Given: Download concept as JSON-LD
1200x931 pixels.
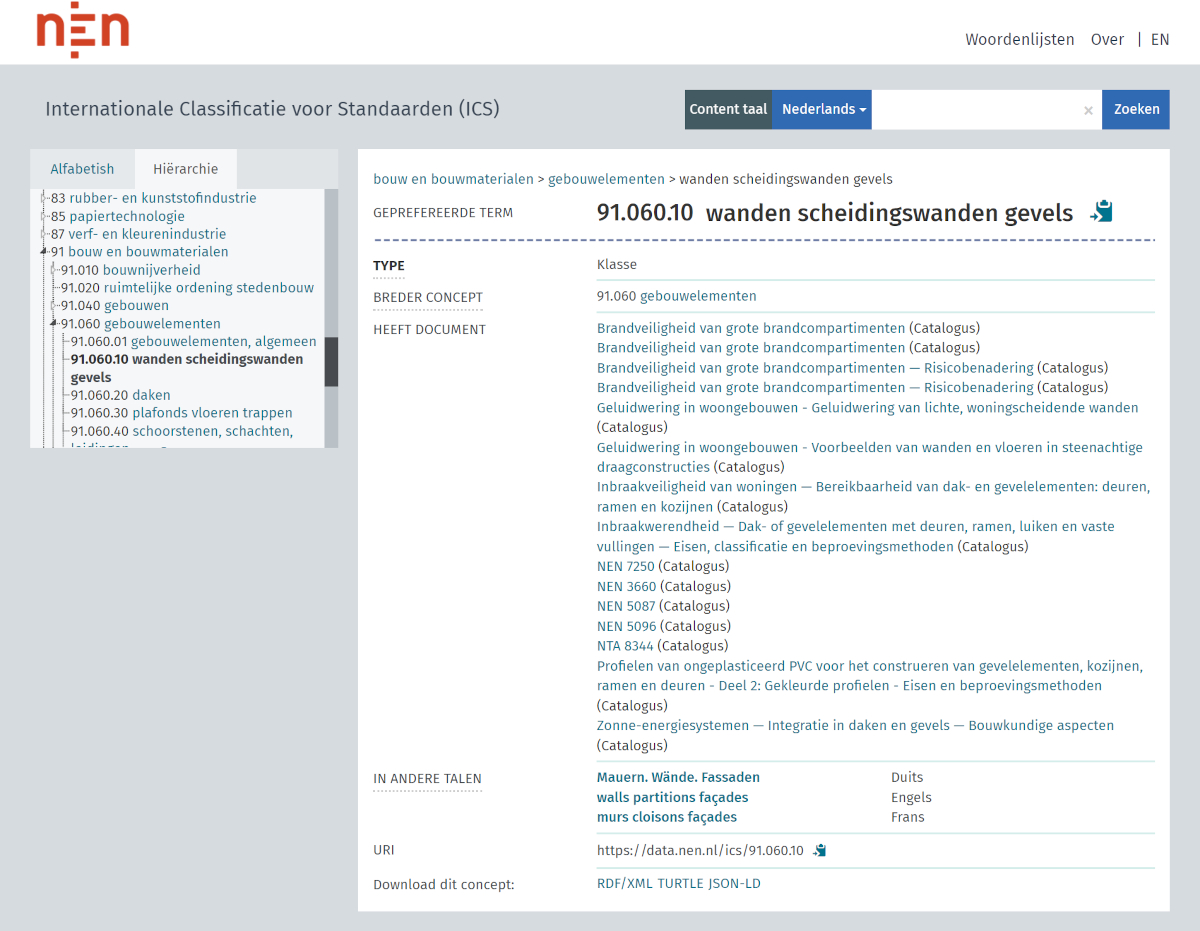Looking at the screenshot, I should point(734,884).
